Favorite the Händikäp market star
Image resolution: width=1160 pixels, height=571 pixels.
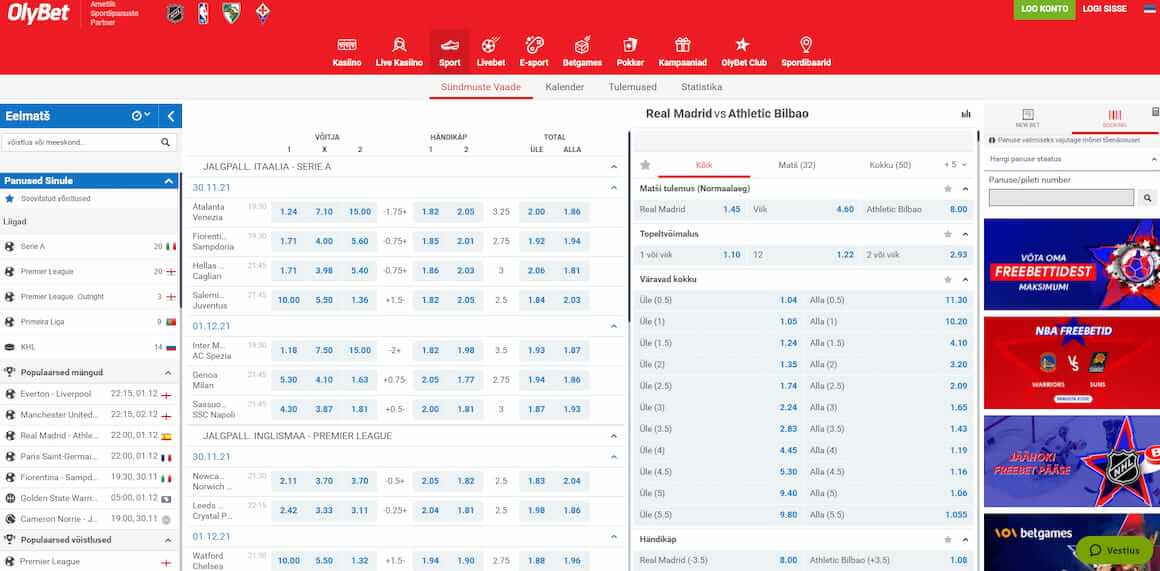948,540
